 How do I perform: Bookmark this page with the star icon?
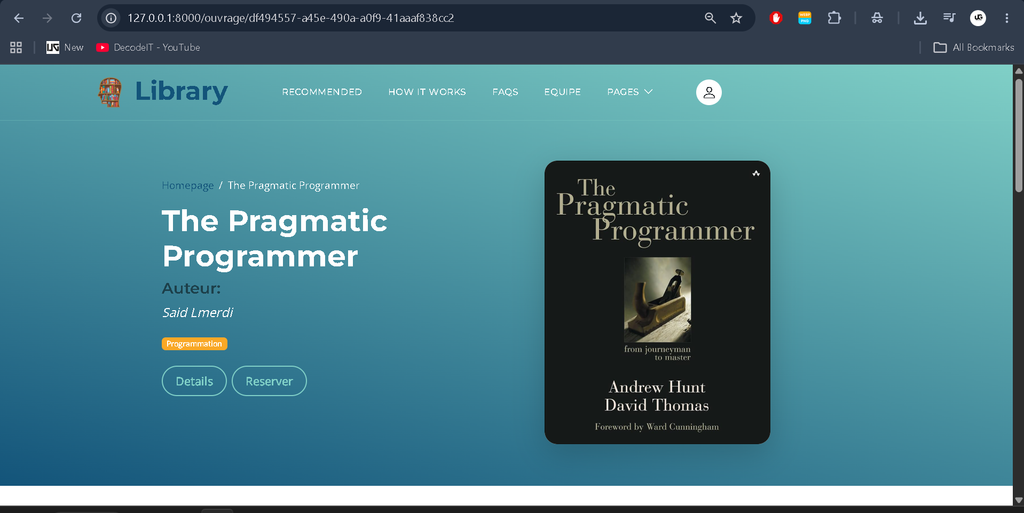736,18
